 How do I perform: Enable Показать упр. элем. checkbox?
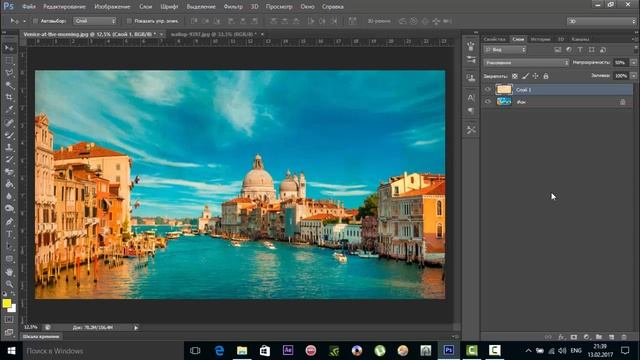(x=129, y=21)
